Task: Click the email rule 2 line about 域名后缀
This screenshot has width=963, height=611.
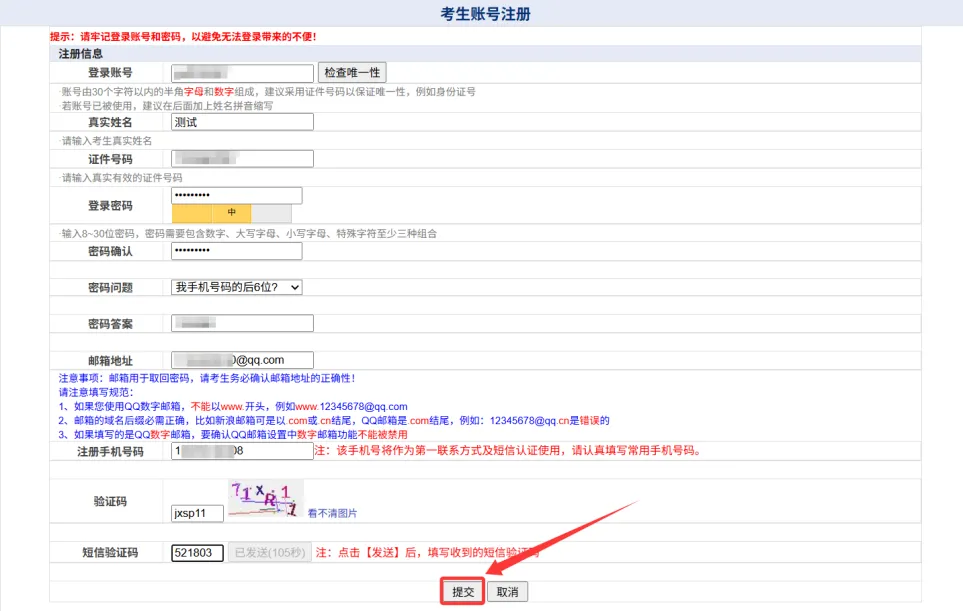Action: tap(334, 421)
